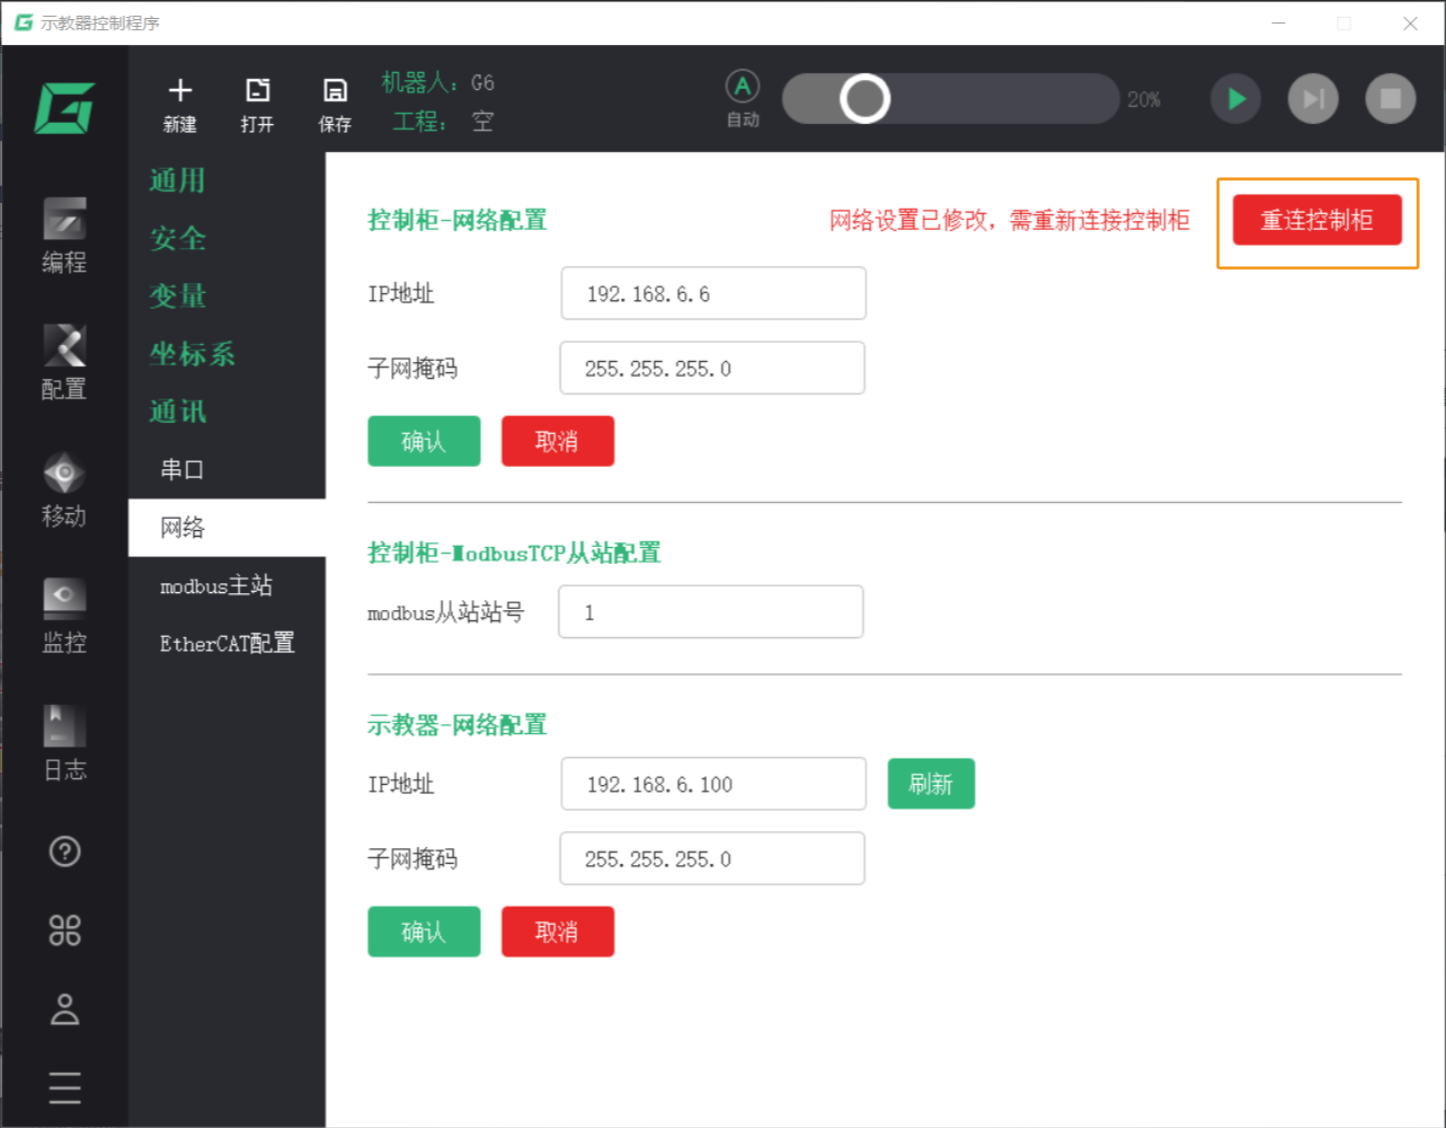
Task: Click the 工程: 空 project label
Action: click(x=443, y=121)
